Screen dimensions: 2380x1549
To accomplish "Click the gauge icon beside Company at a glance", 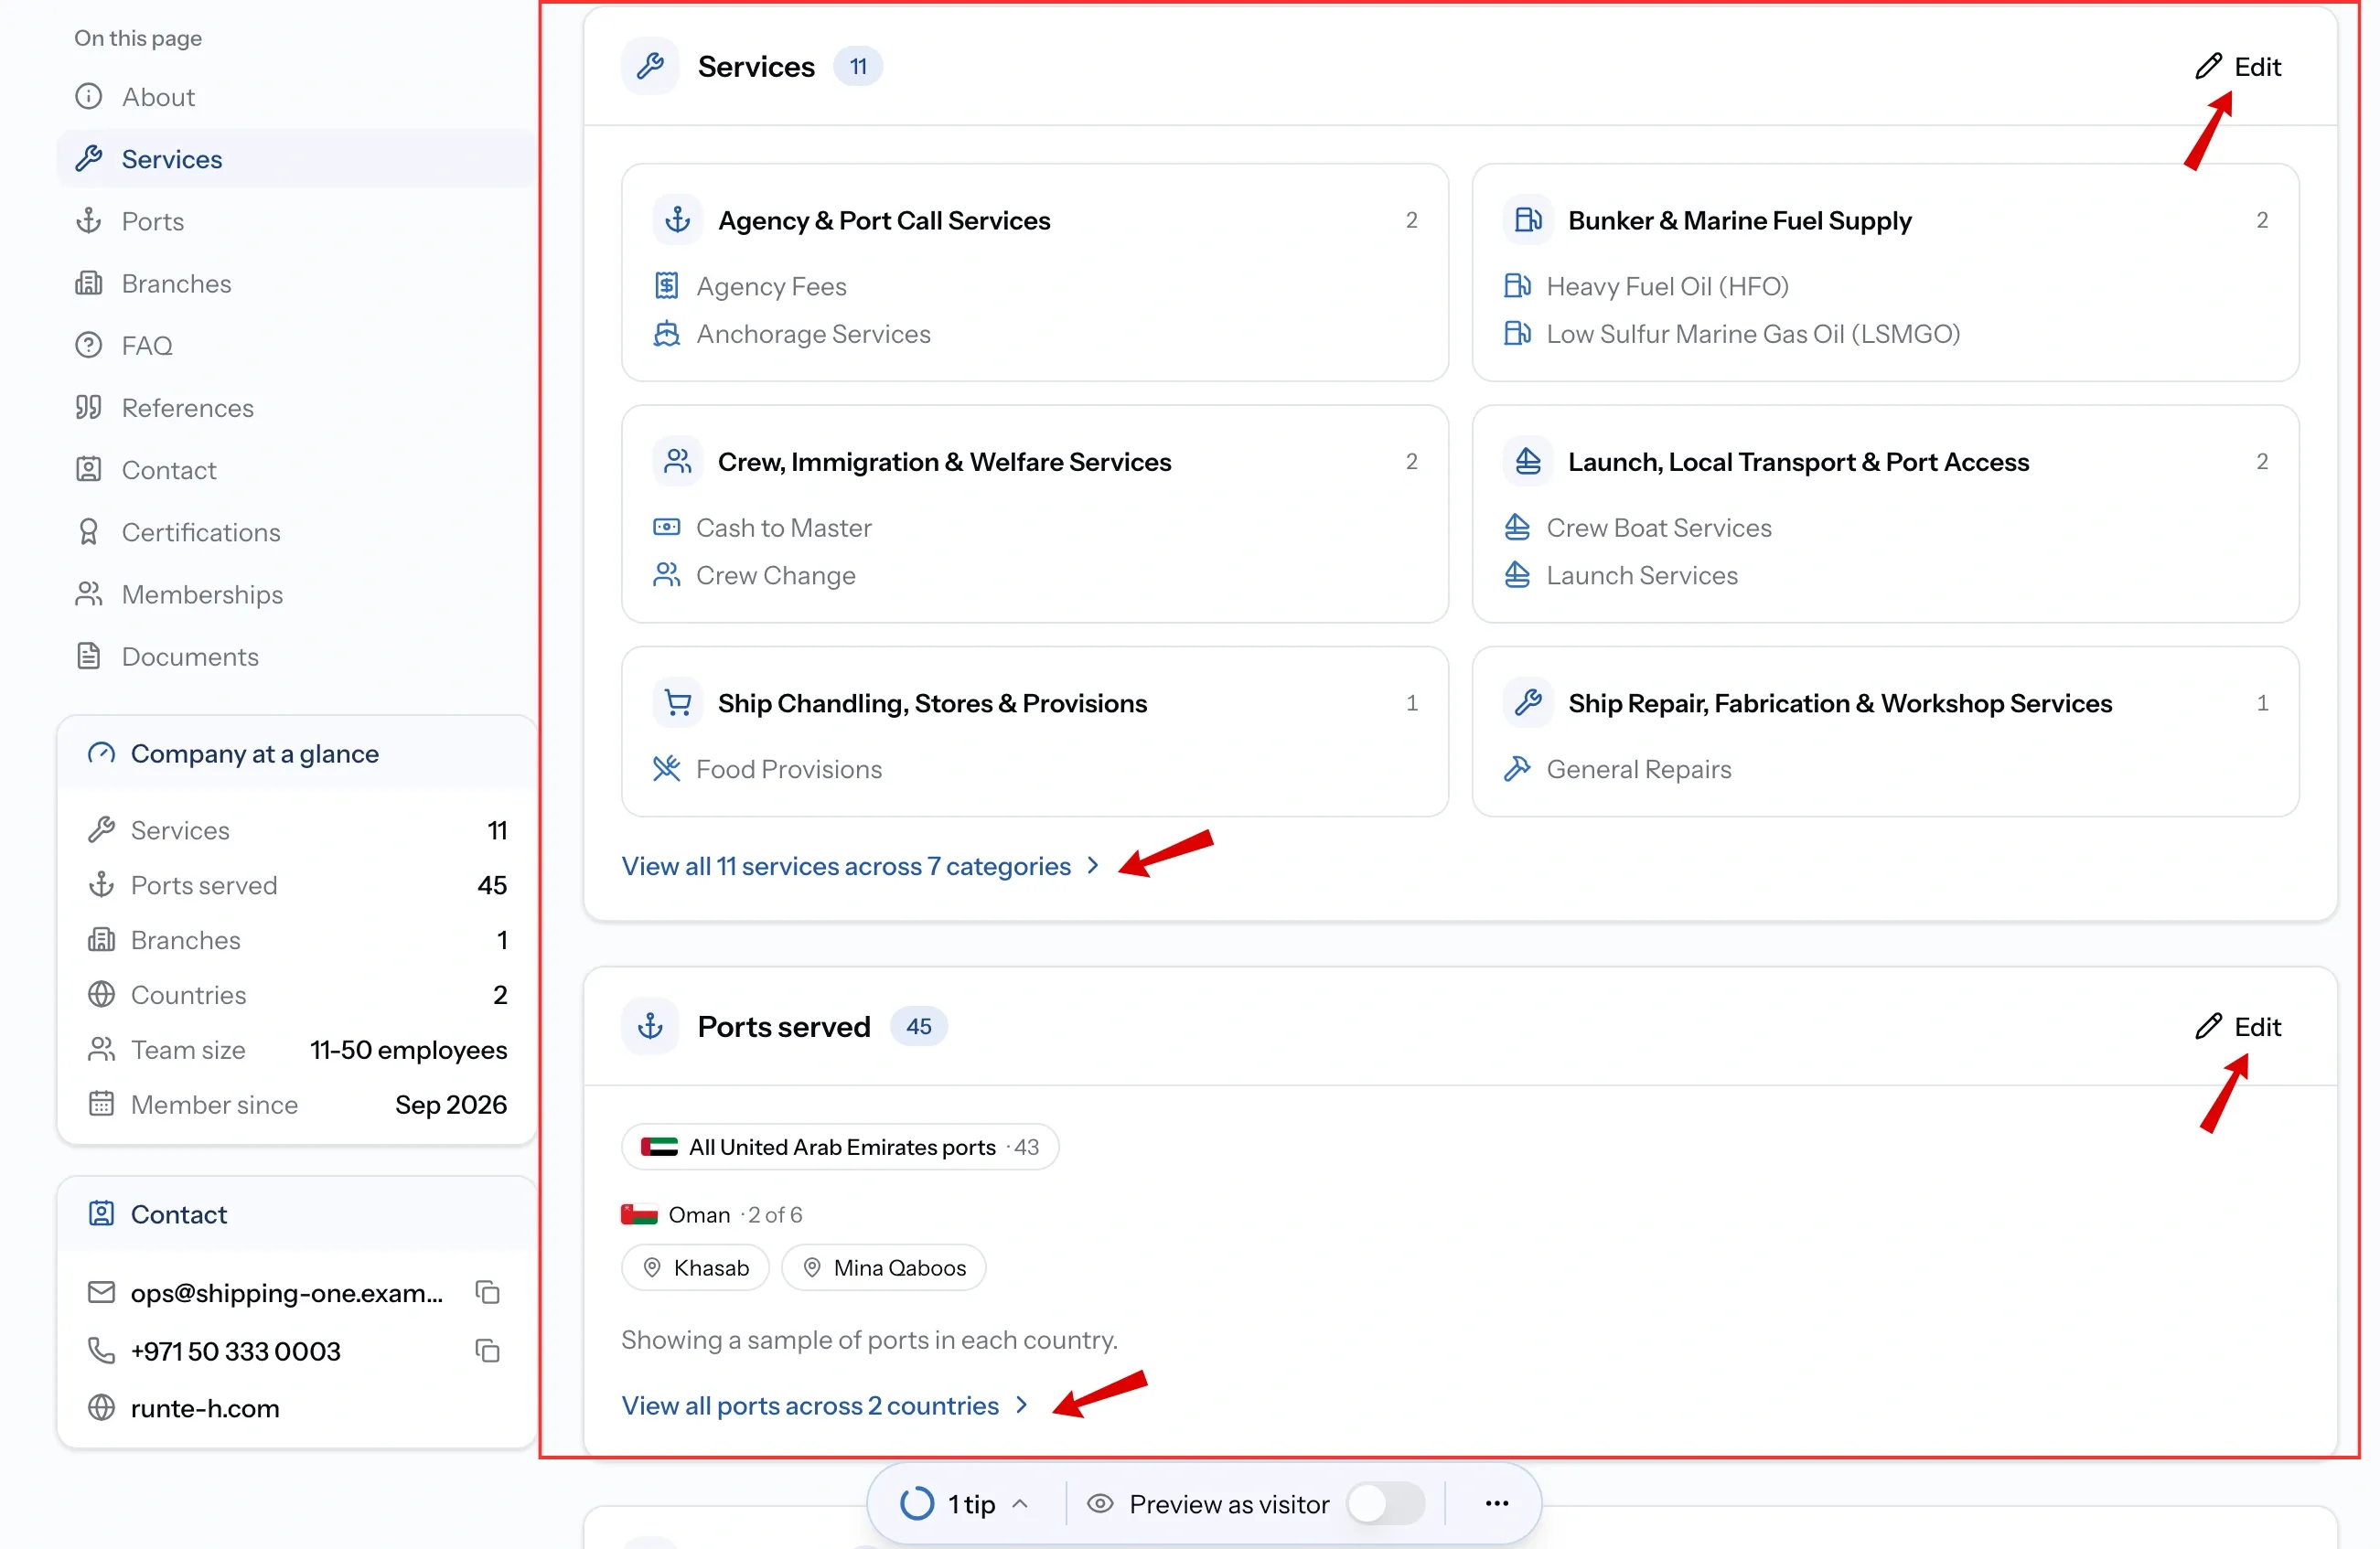I will (x=101, y=754).
